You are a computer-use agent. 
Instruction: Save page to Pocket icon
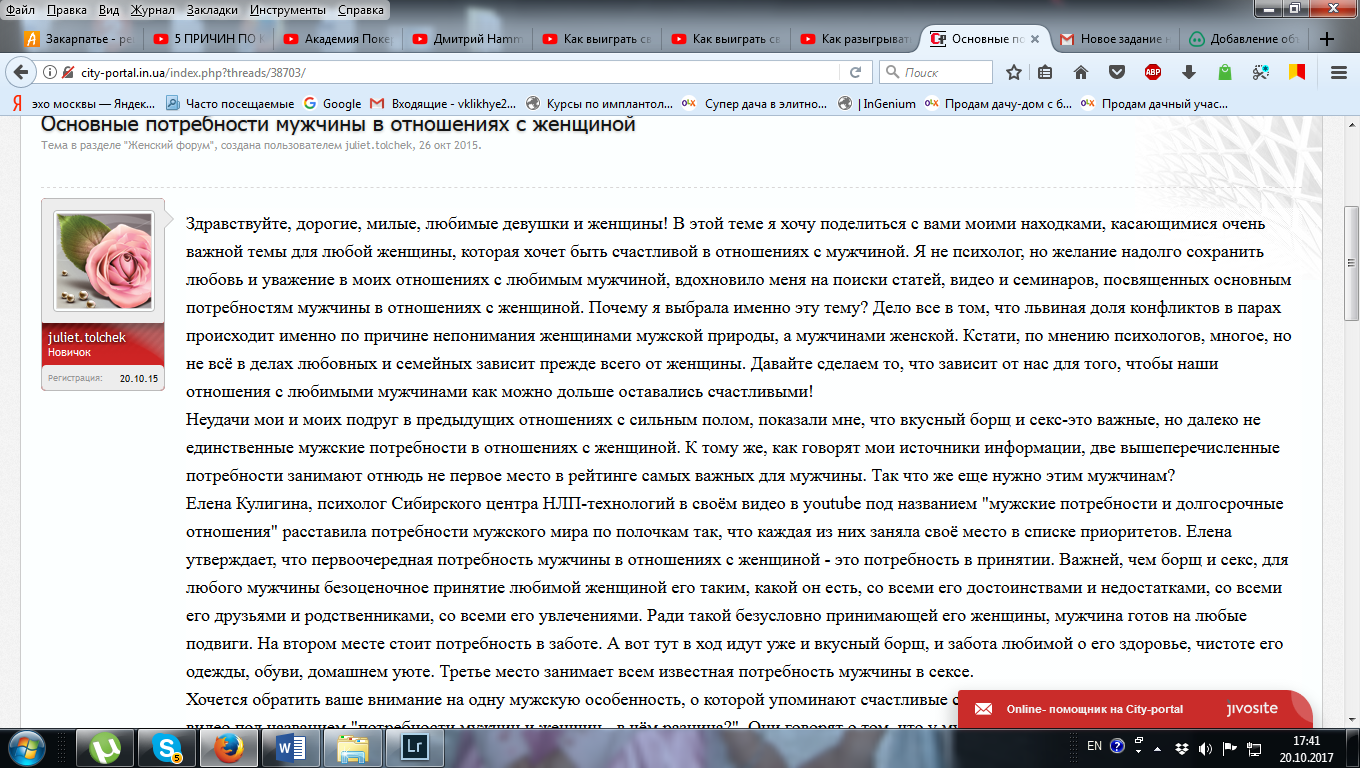tap(1116, 73)
